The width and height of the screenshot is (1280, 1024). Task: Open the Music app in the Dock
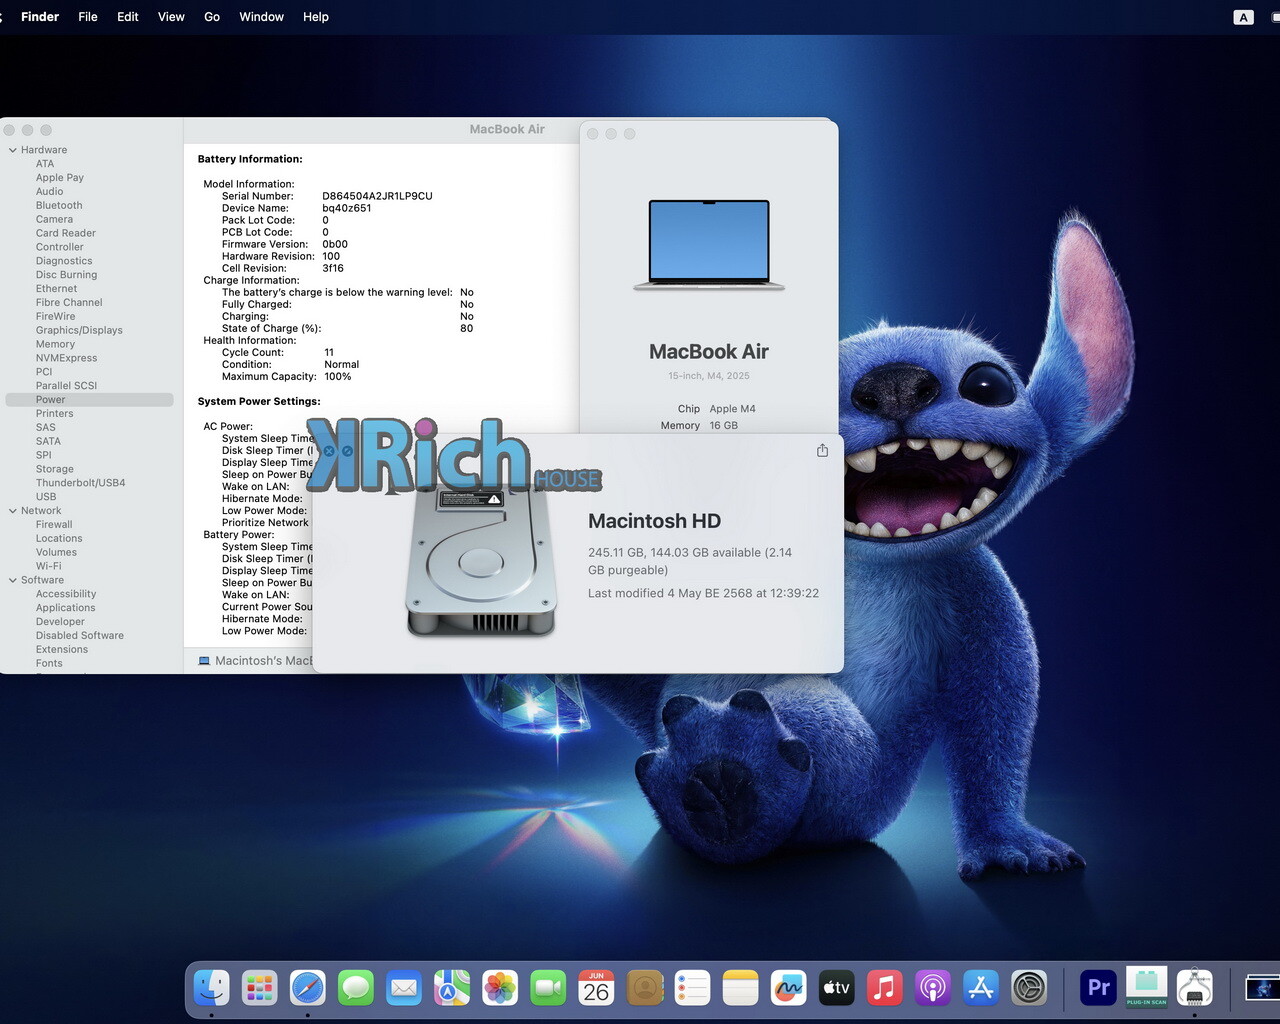[x=884, y=988]
